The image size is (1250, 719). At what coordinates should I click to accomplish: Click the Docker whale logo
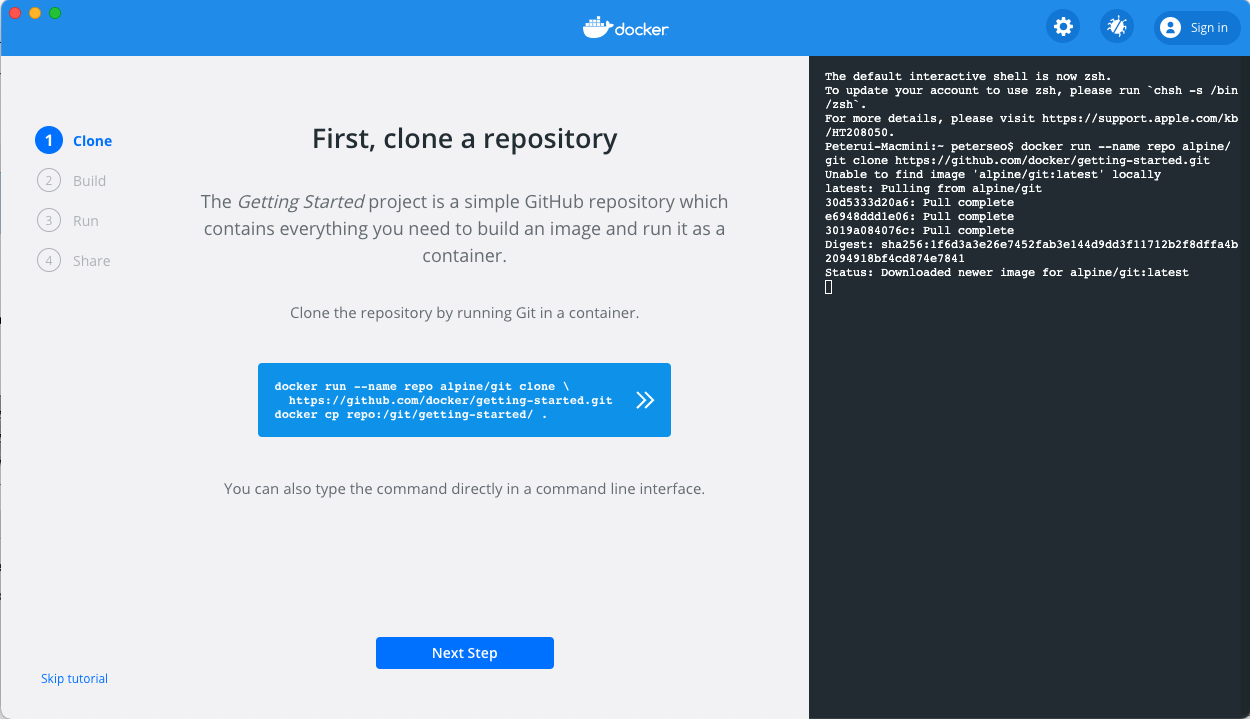(x=625, y=27)
